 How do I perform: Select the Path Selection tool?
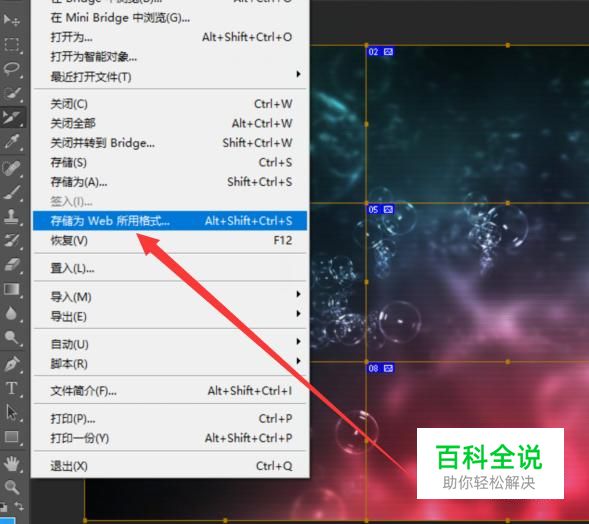[x=12, y=412]
